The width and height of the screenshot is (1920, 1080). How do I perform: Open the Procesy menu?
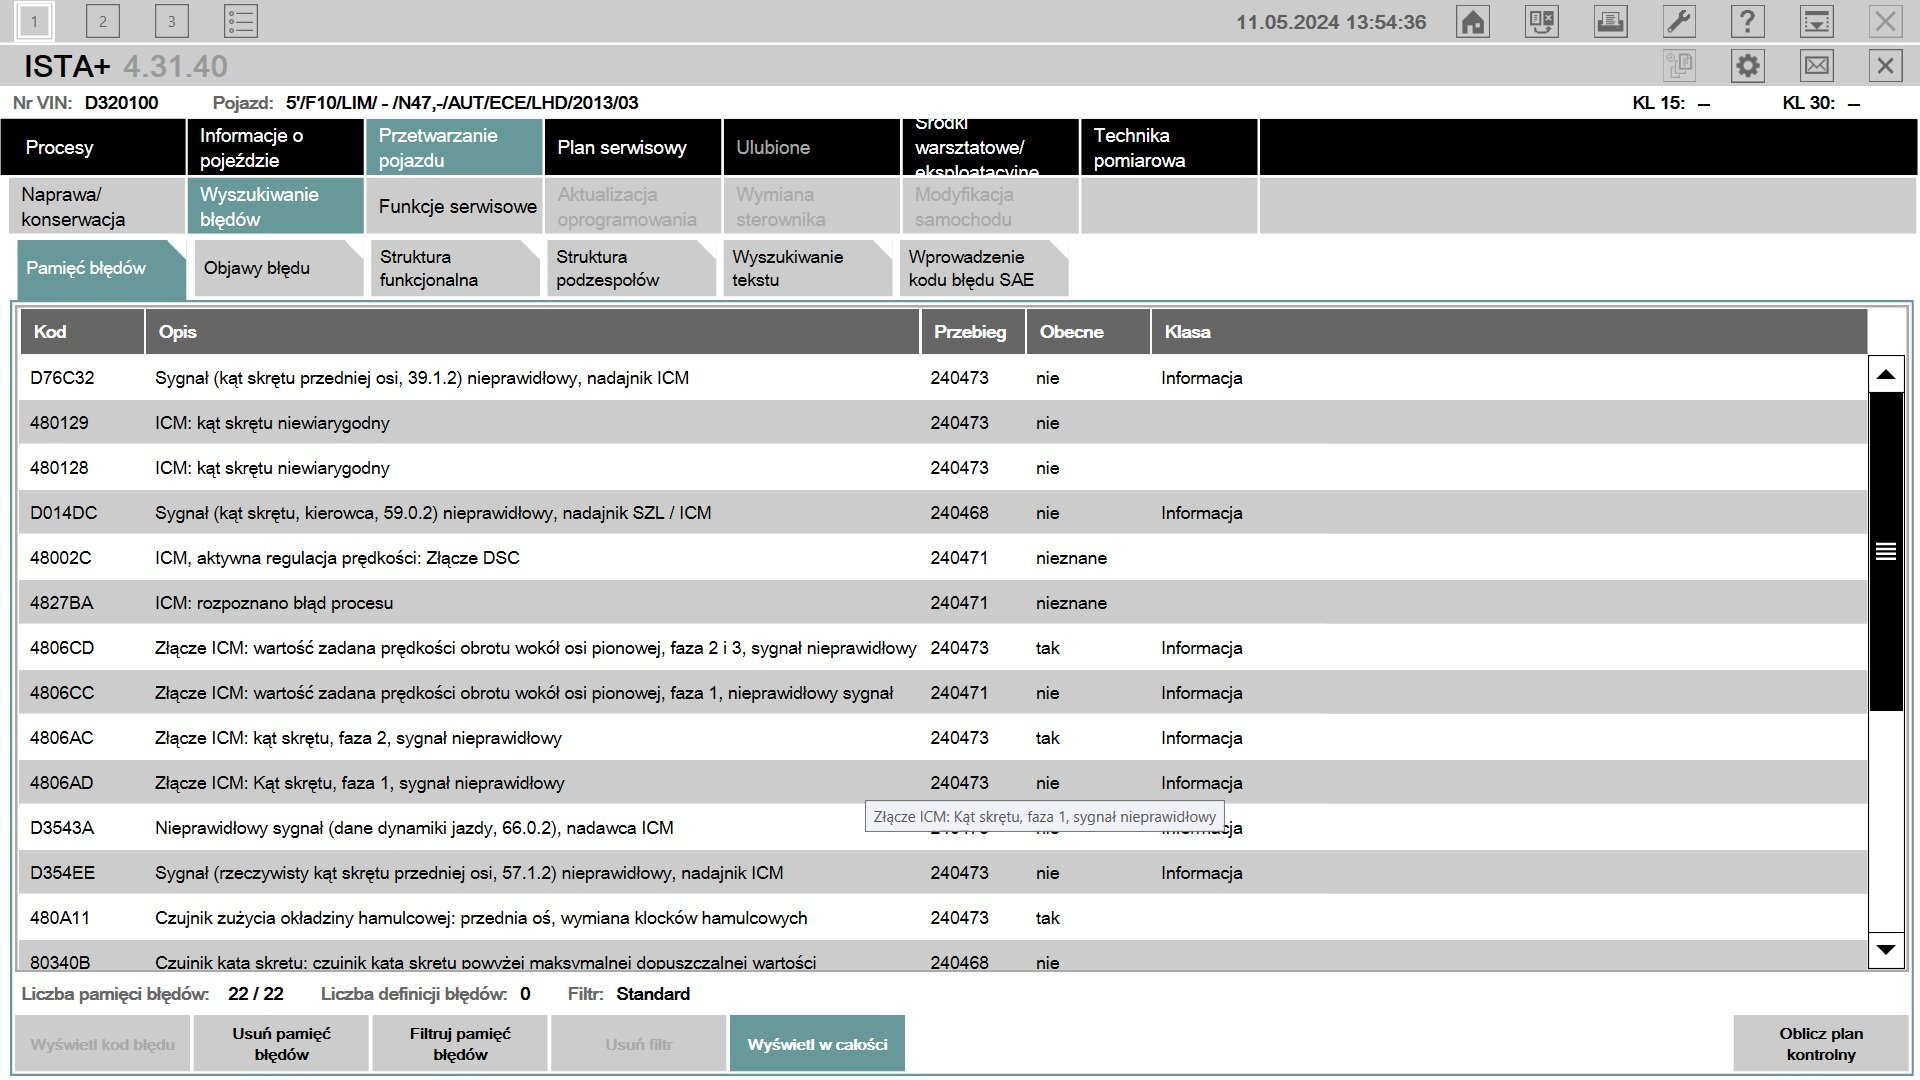(x=93, y=147)
